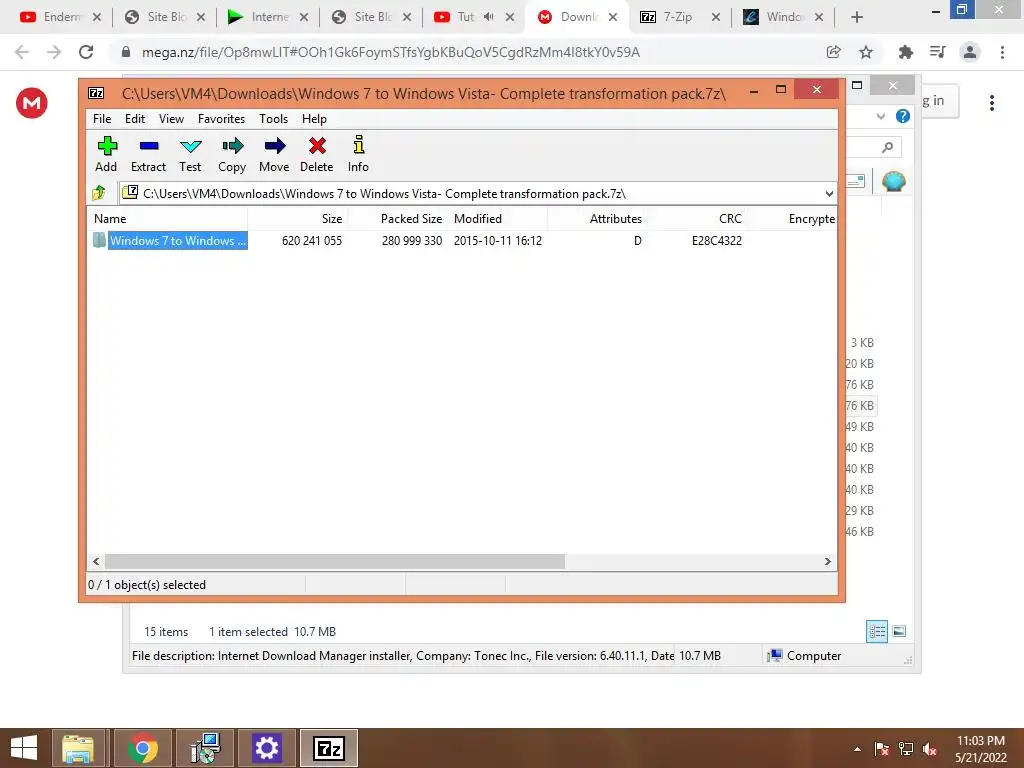The width and height of the screenshot is (1024, 768).
Task: Share this page from the address bar
Action: (x=833, y=52)
